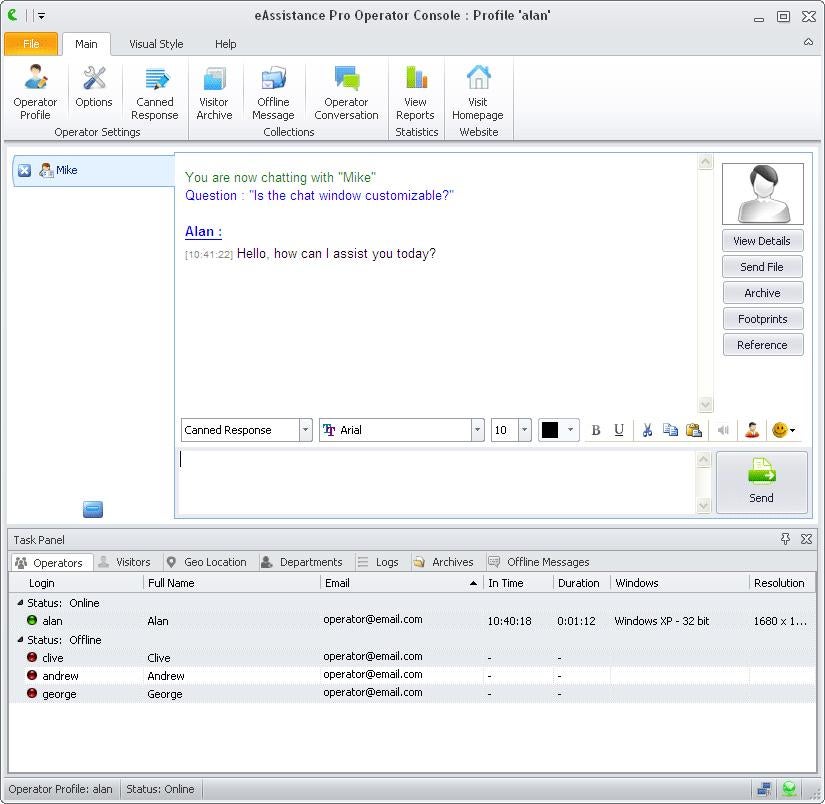Collapse the Status: Offline group
825x804 pixels.
(x=20, y=640)
